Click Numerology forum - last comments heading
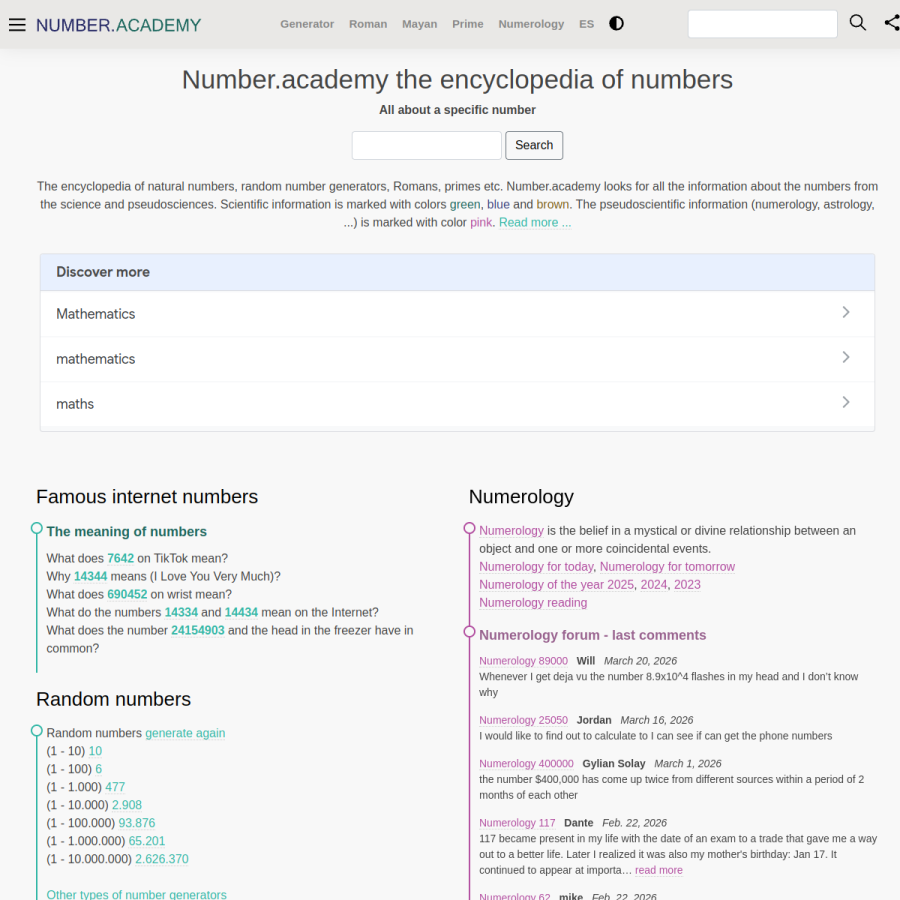 coord(592,635)
